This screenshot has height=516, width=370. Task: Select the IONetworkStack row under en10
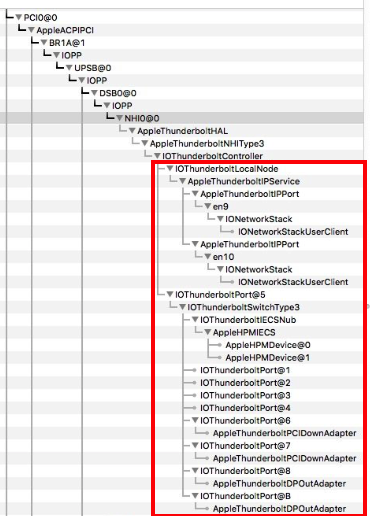(259, 269)
